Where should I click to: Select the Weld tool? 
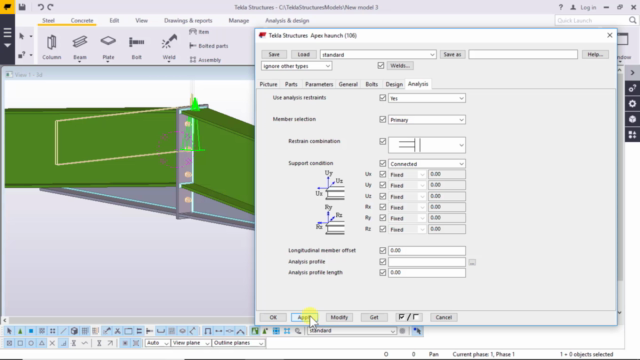click(x=169, y=47)
